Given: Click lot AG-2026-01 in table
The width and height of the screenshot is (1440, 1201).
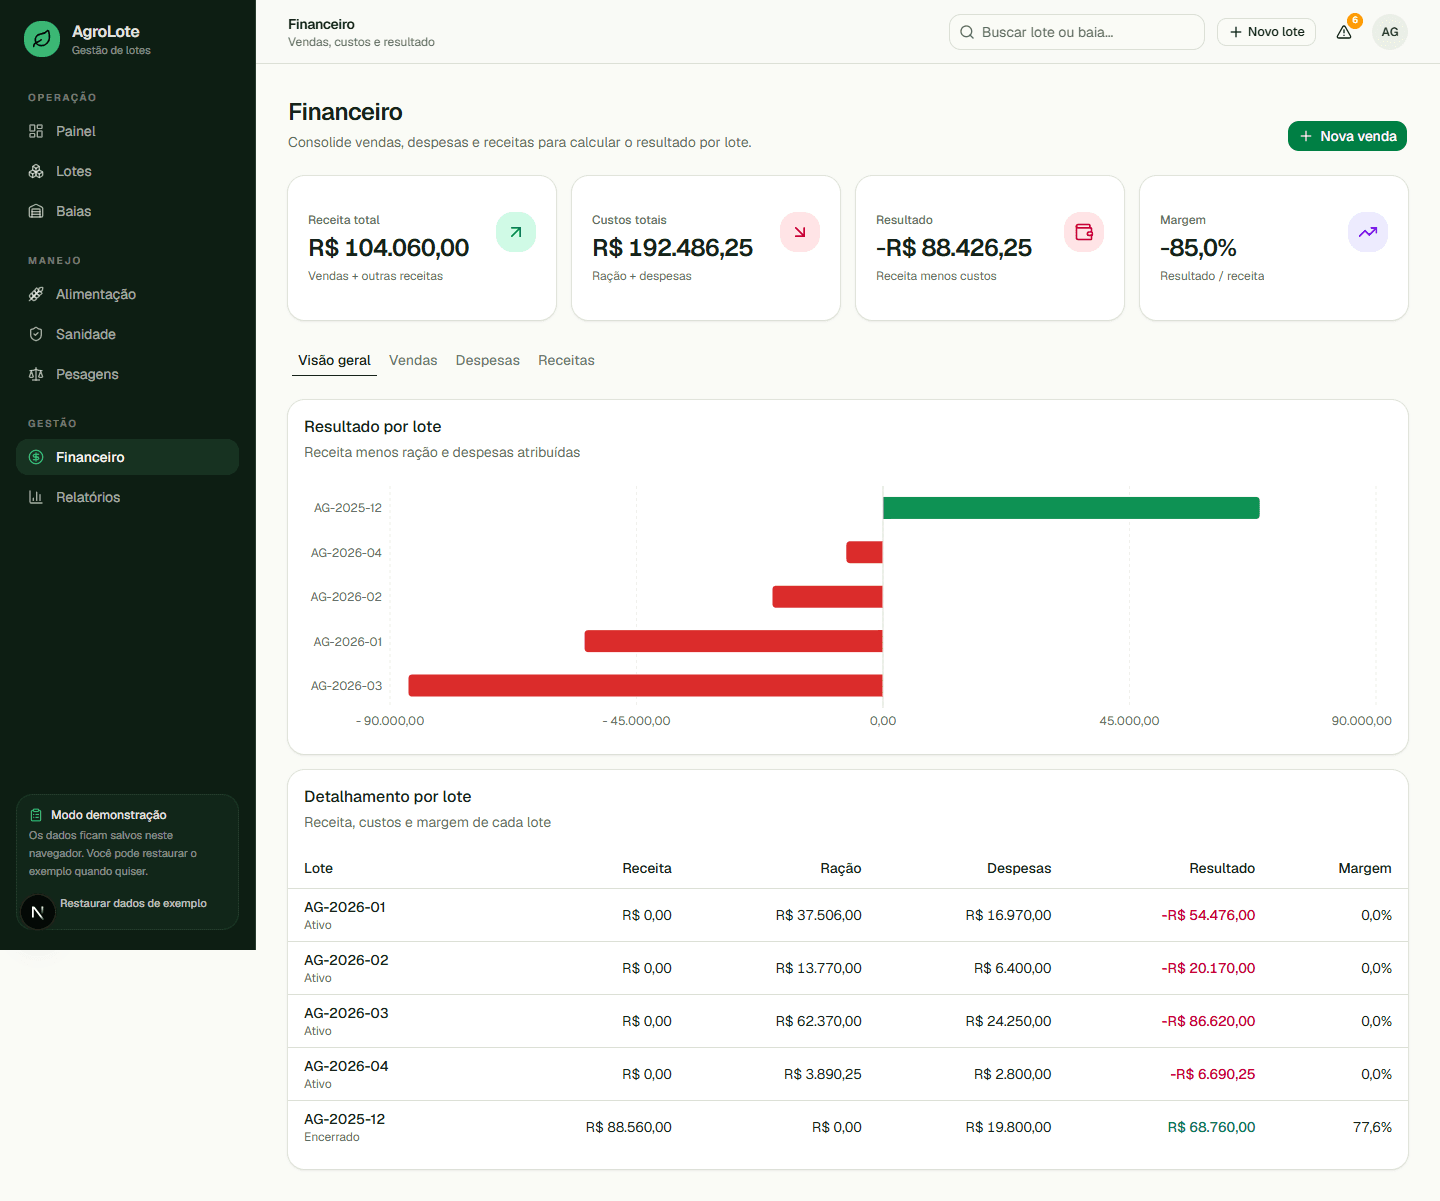Looking at the screenshot, I should (x=344, y=907).
